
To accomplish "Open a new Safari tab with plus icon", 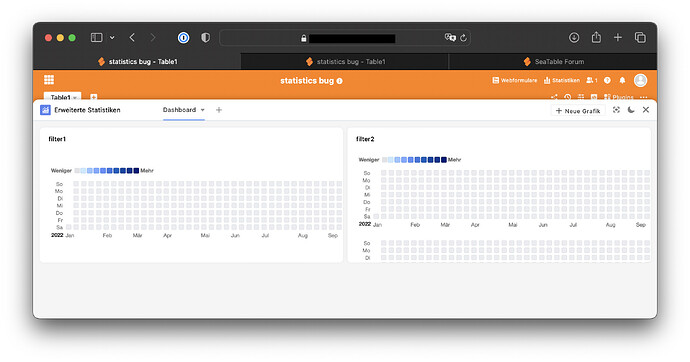I will [618, 38].
